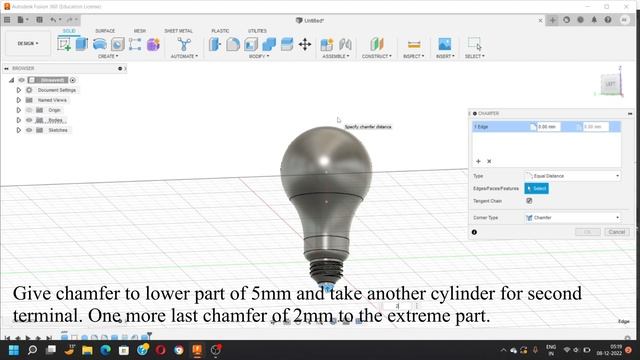Click the Select button for edges
The height and width of the screenshot is (360, 640).
coord(536,189)
